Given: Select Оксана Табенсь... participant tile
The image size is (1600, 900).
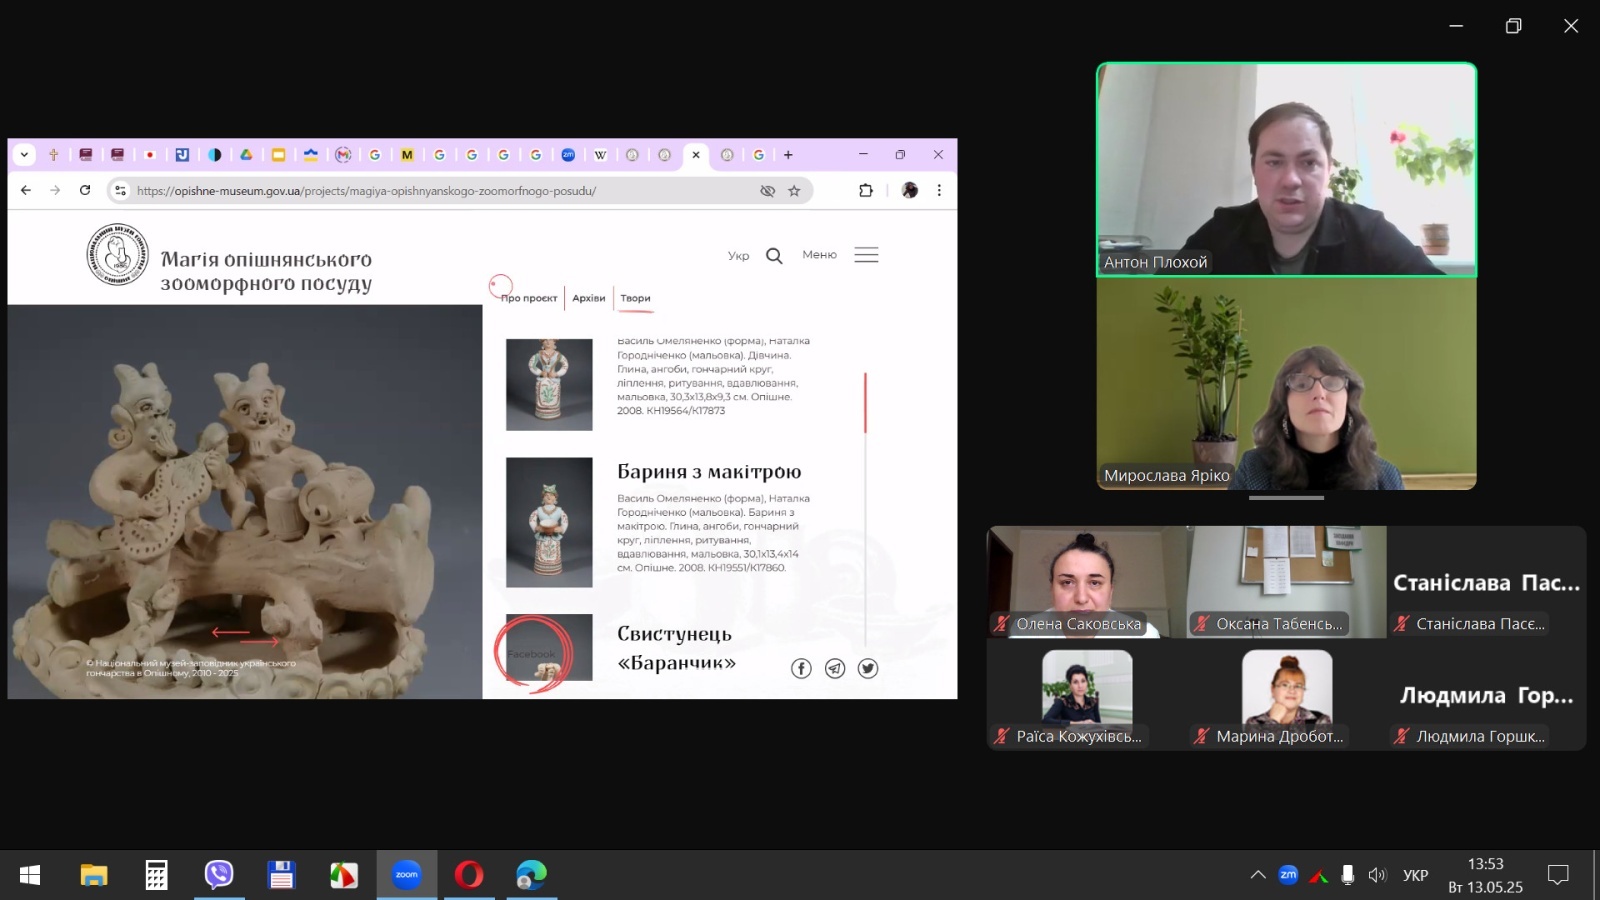Looking at the screenshot, I should coord(1287,582).
